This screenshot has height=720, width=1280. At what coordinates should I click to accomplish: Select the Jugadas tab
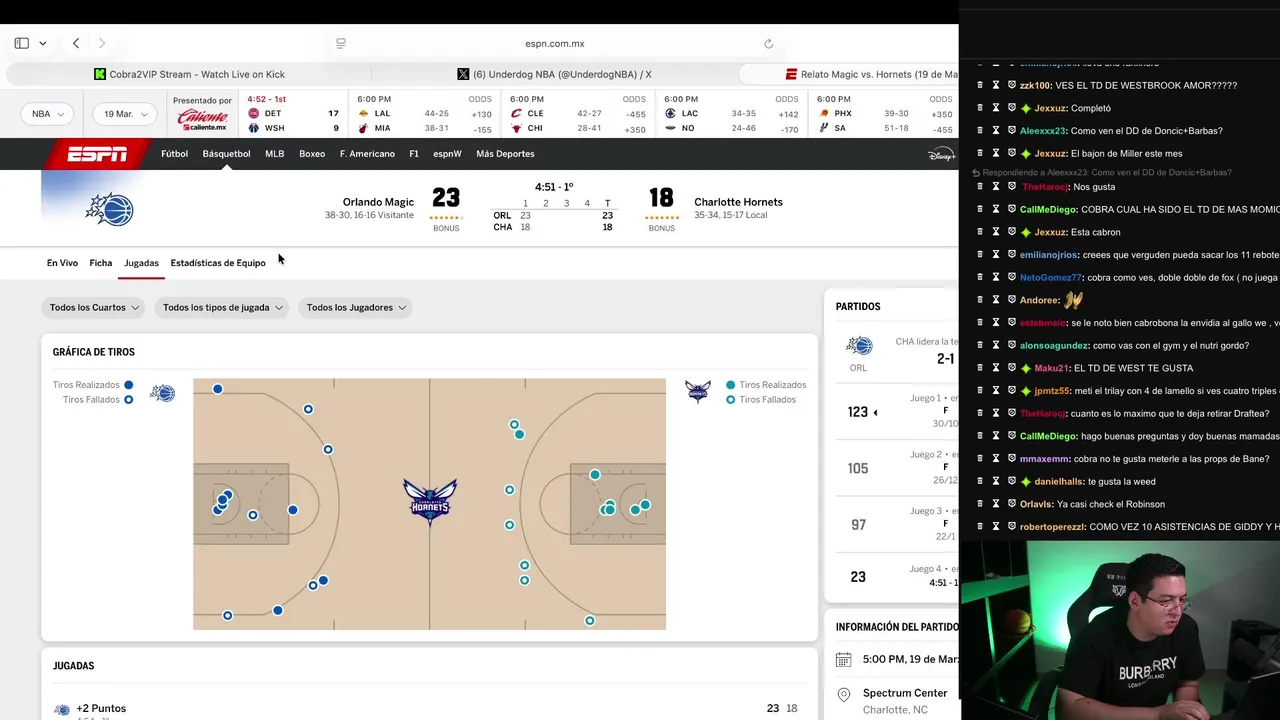141,263
